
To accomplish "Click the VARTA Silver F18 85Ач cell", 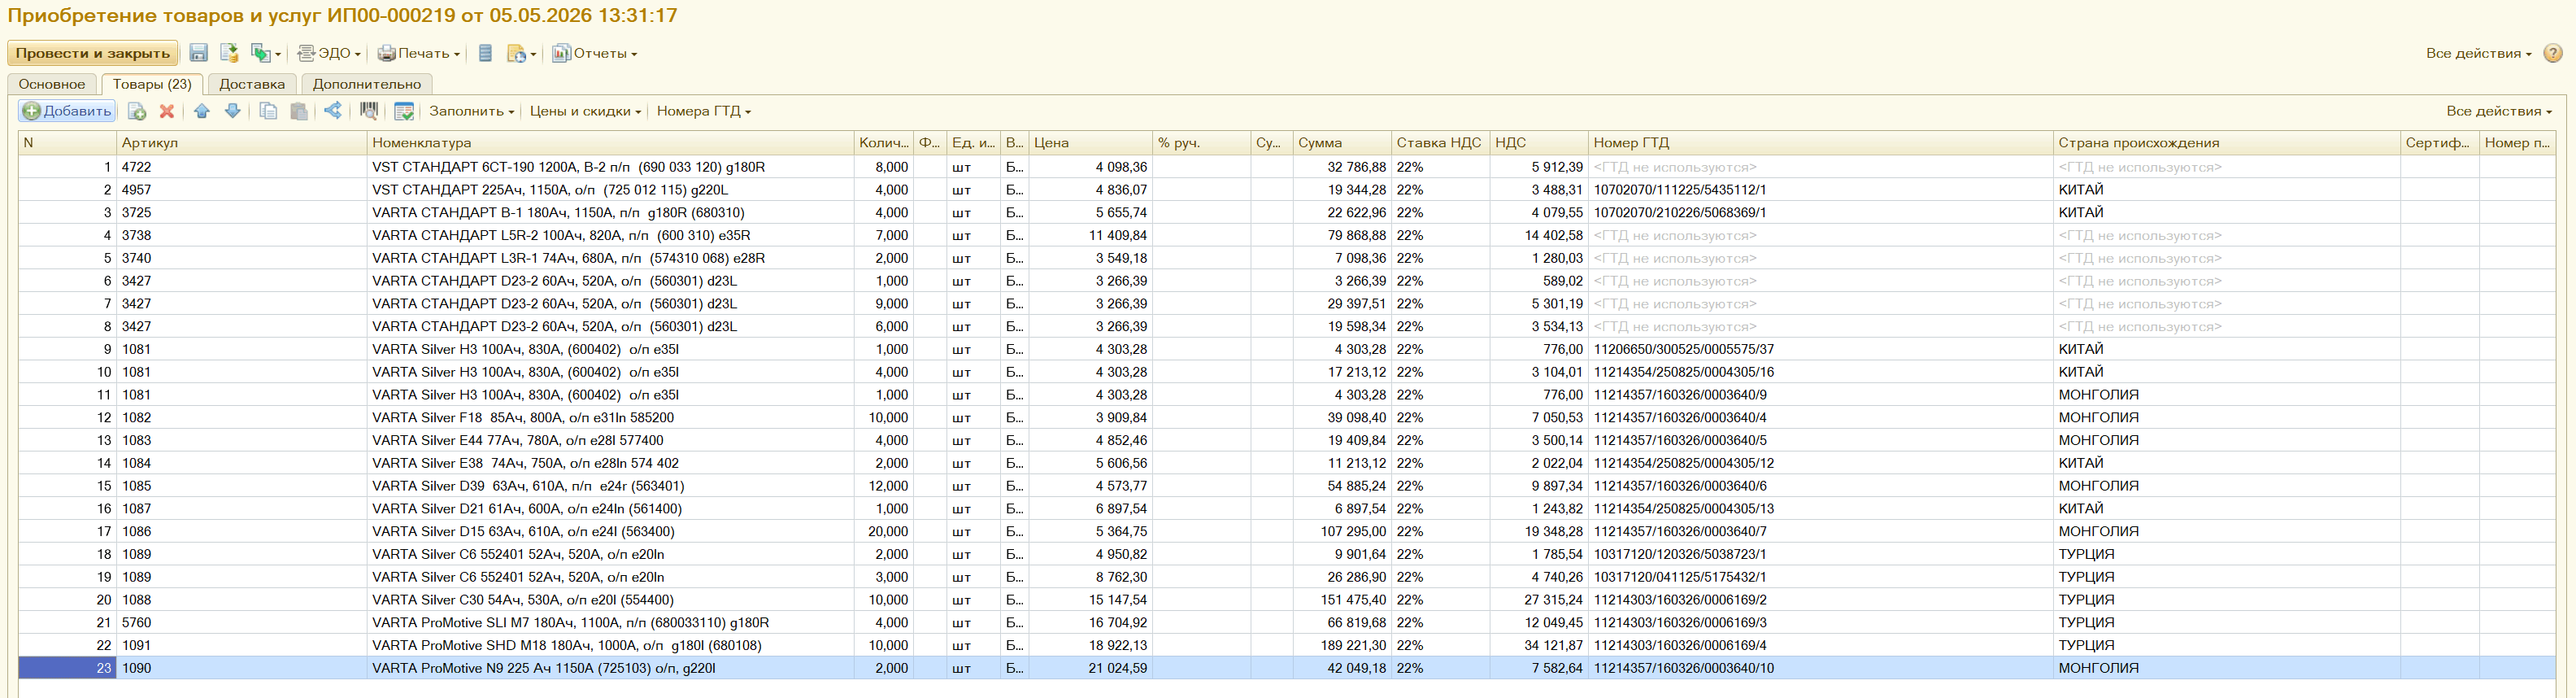I will (x=610, y=418).
